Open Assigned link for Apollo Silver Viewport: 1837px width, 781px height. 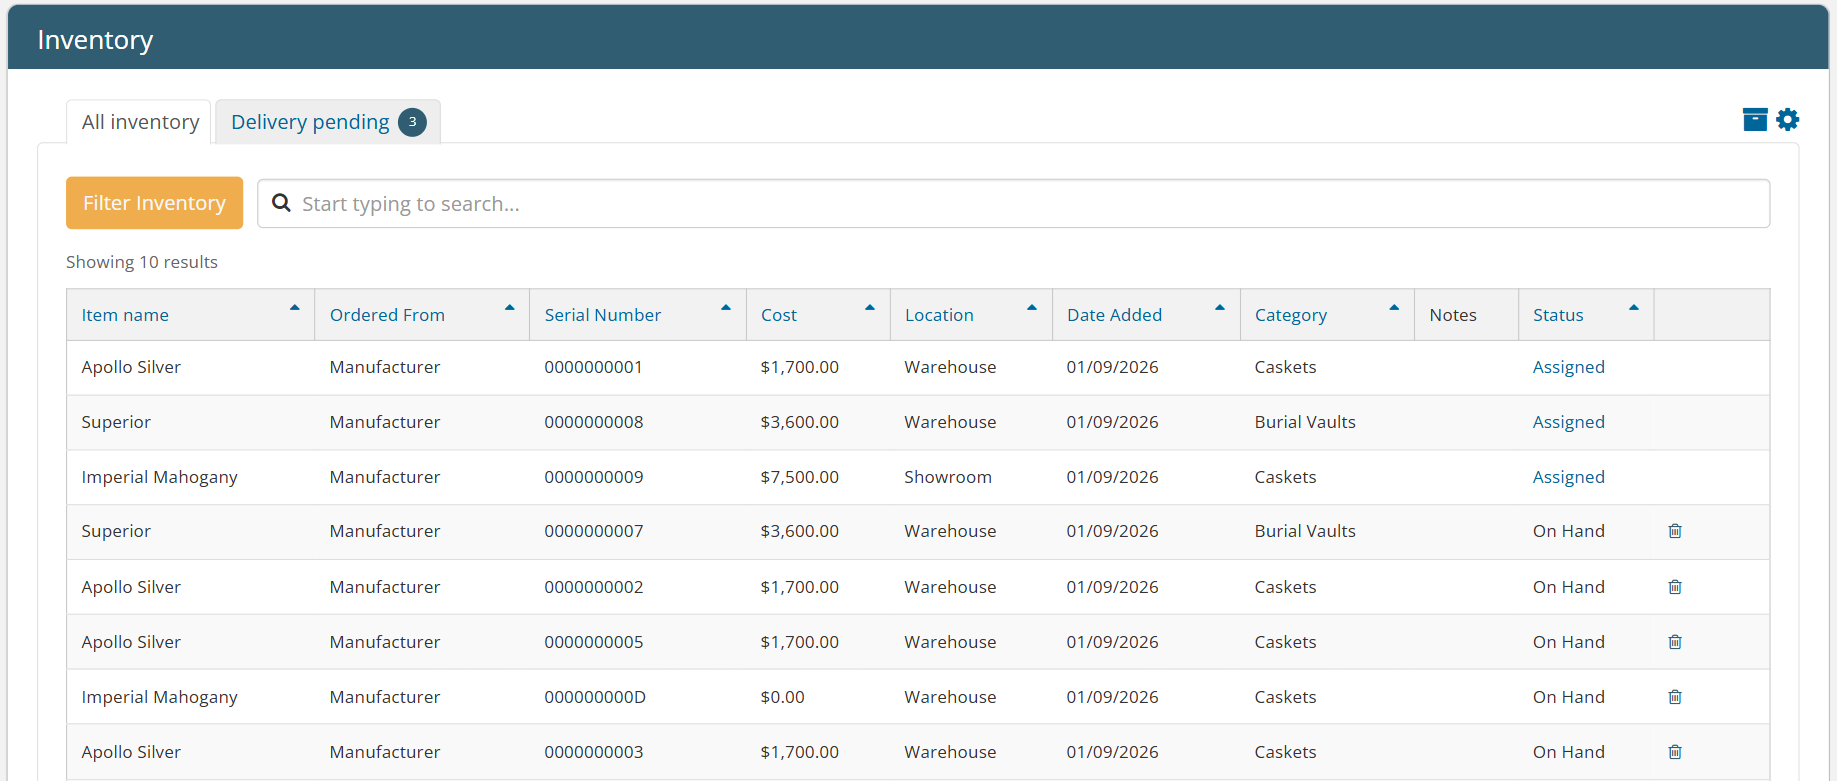tap(1568, 367)
